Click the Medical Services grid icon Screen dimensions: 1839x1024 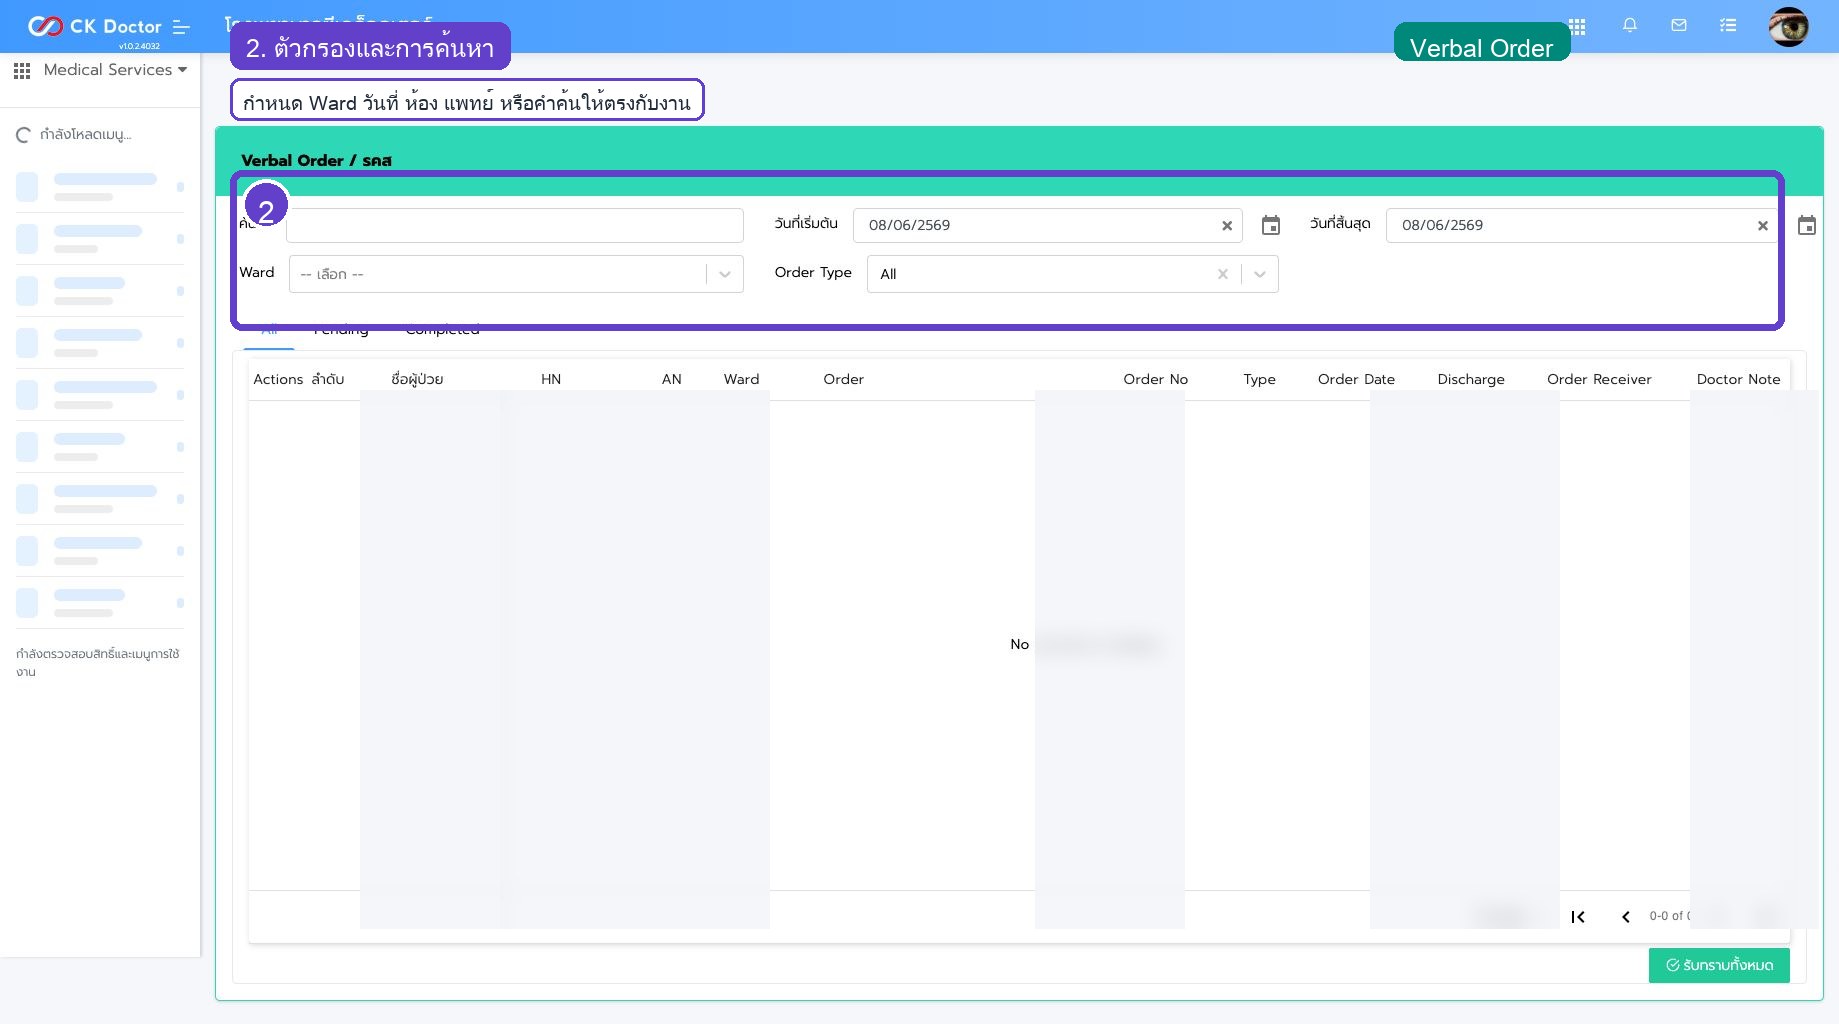coord(22,70)
